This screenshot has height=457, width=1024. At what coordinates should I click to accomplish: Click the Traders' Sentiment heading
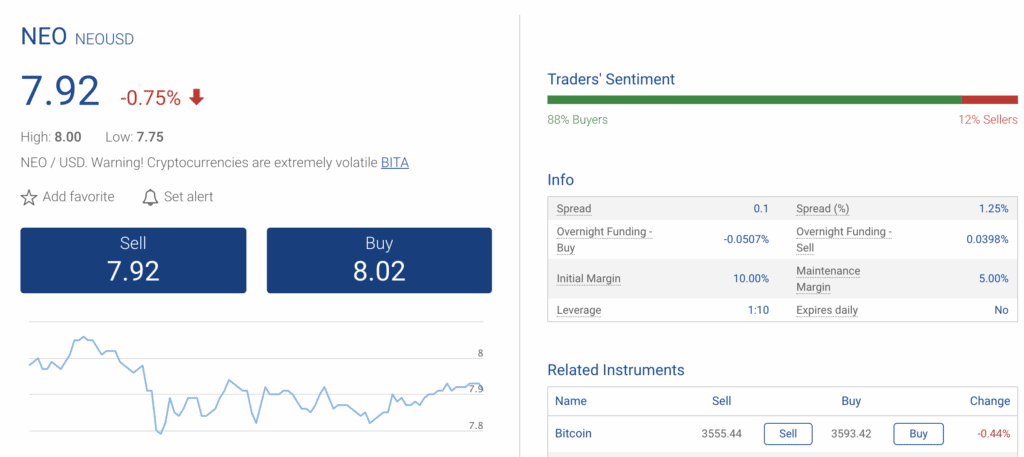tap(611, 80)
